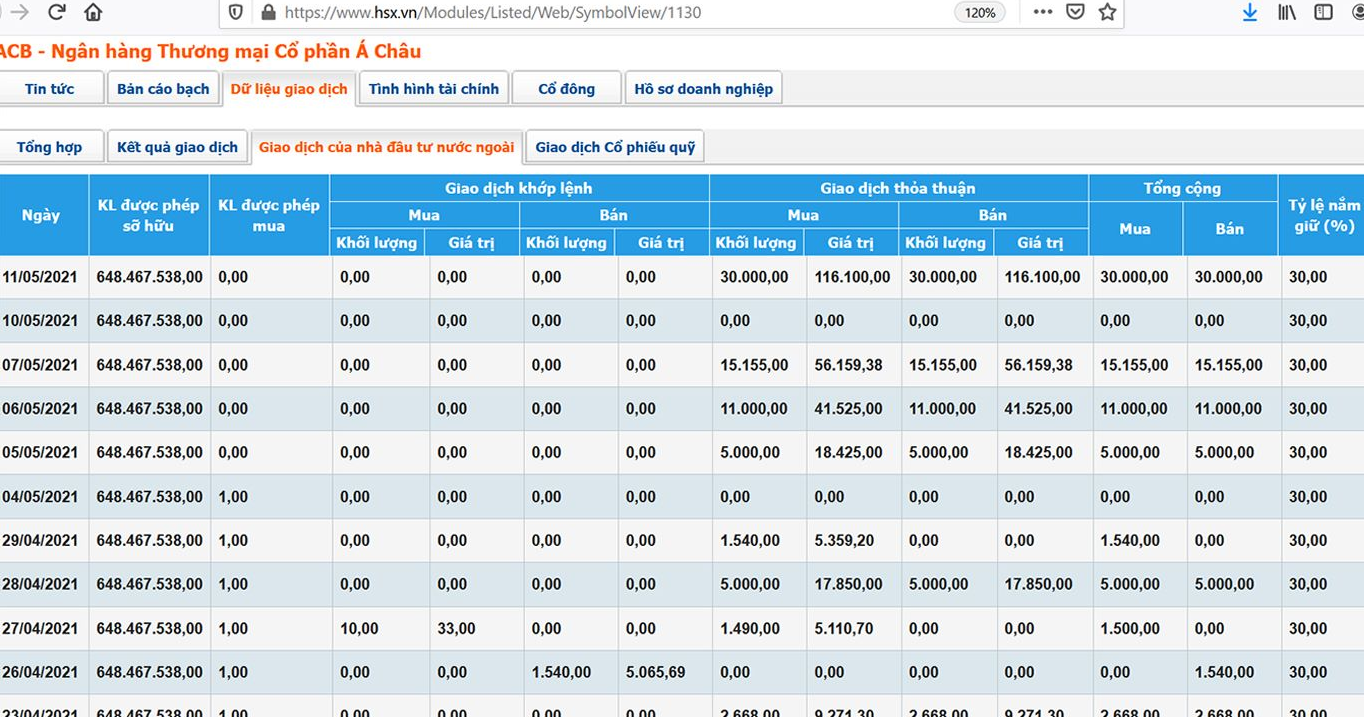The width and height of the screenshot is (1364, 717).
Task: Open page actions three-dot menu
Action: pos(1042,12)
